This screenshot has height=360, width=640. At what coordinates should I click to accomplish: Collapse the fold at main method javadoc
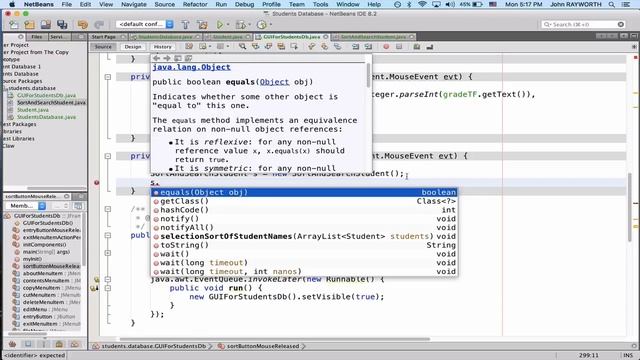click(108, 209)
